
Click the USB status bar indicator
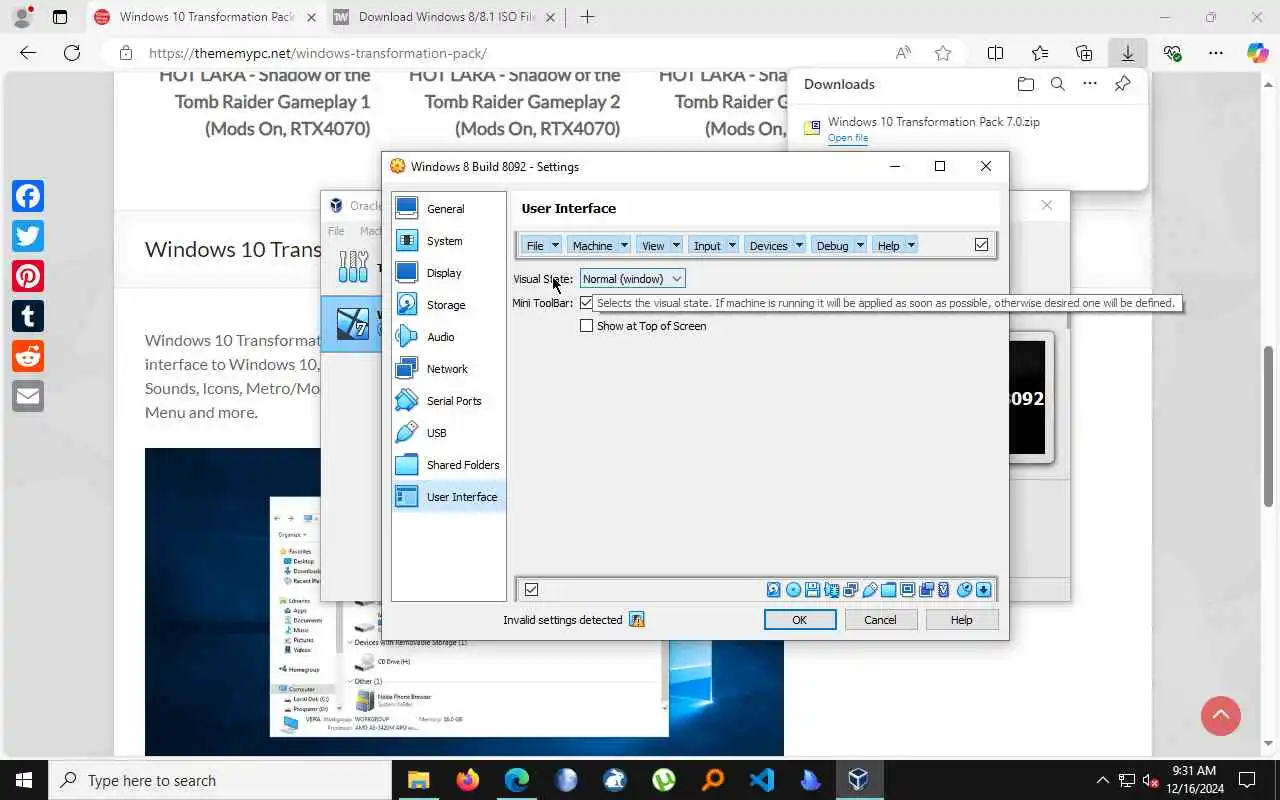(870, 590)
